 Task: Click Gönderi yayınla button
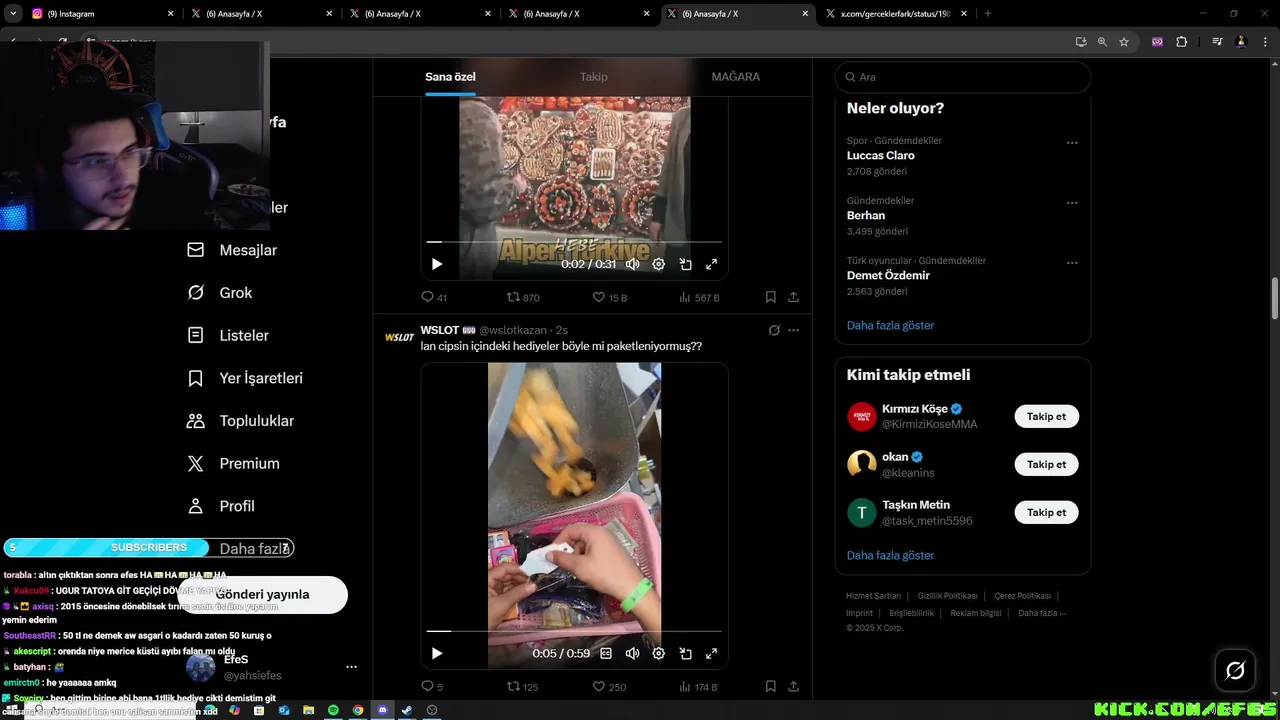coord(263,594)
